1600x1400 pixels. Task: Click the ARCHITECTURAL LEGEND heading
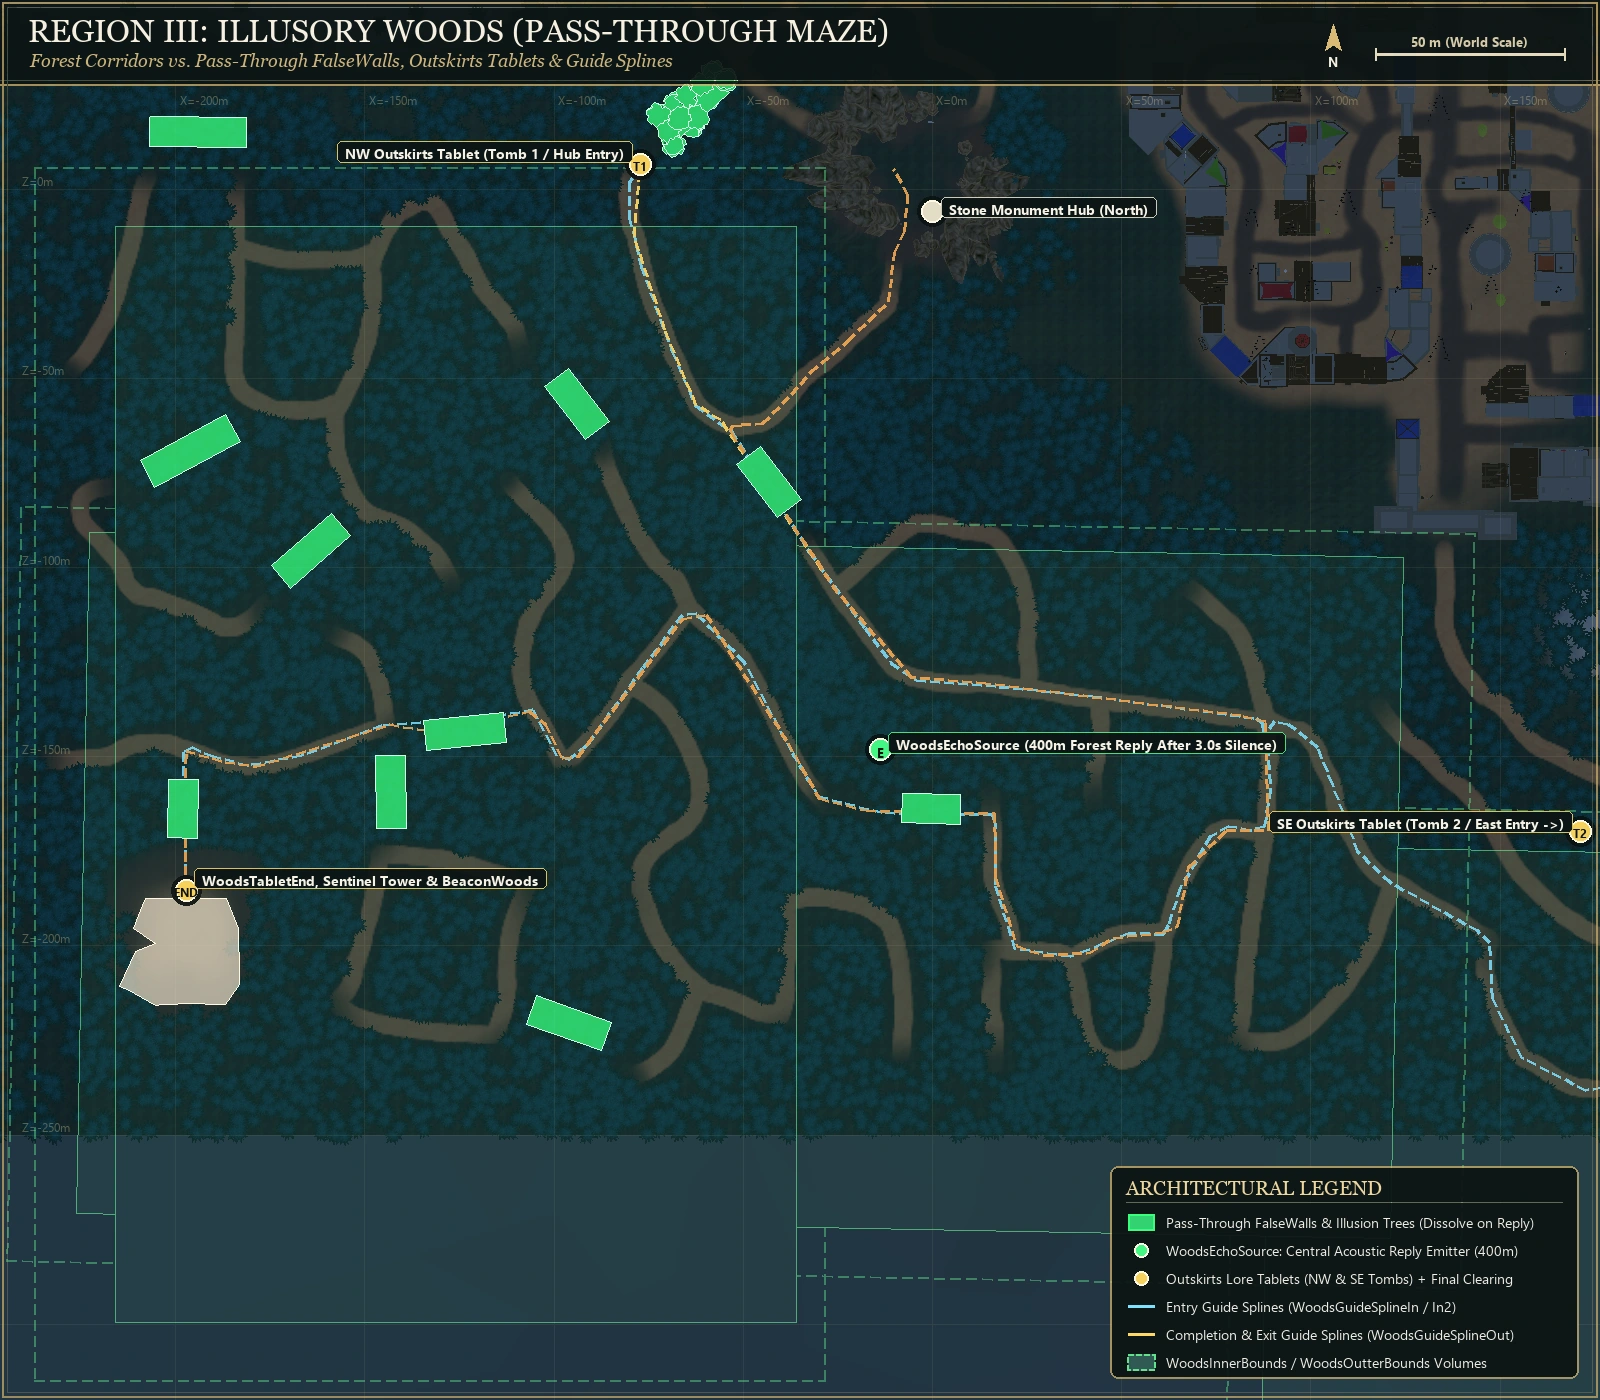[x=1253, y=1188]
